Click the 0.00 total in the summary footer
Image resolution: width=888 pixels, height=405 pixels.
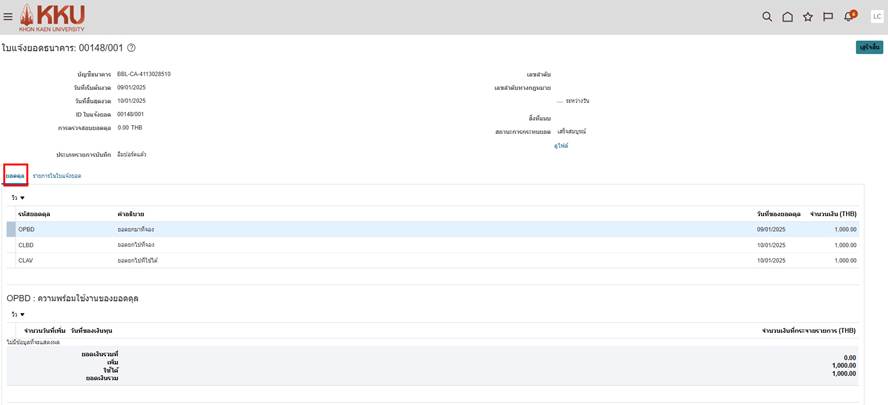[x=849, y=358]
